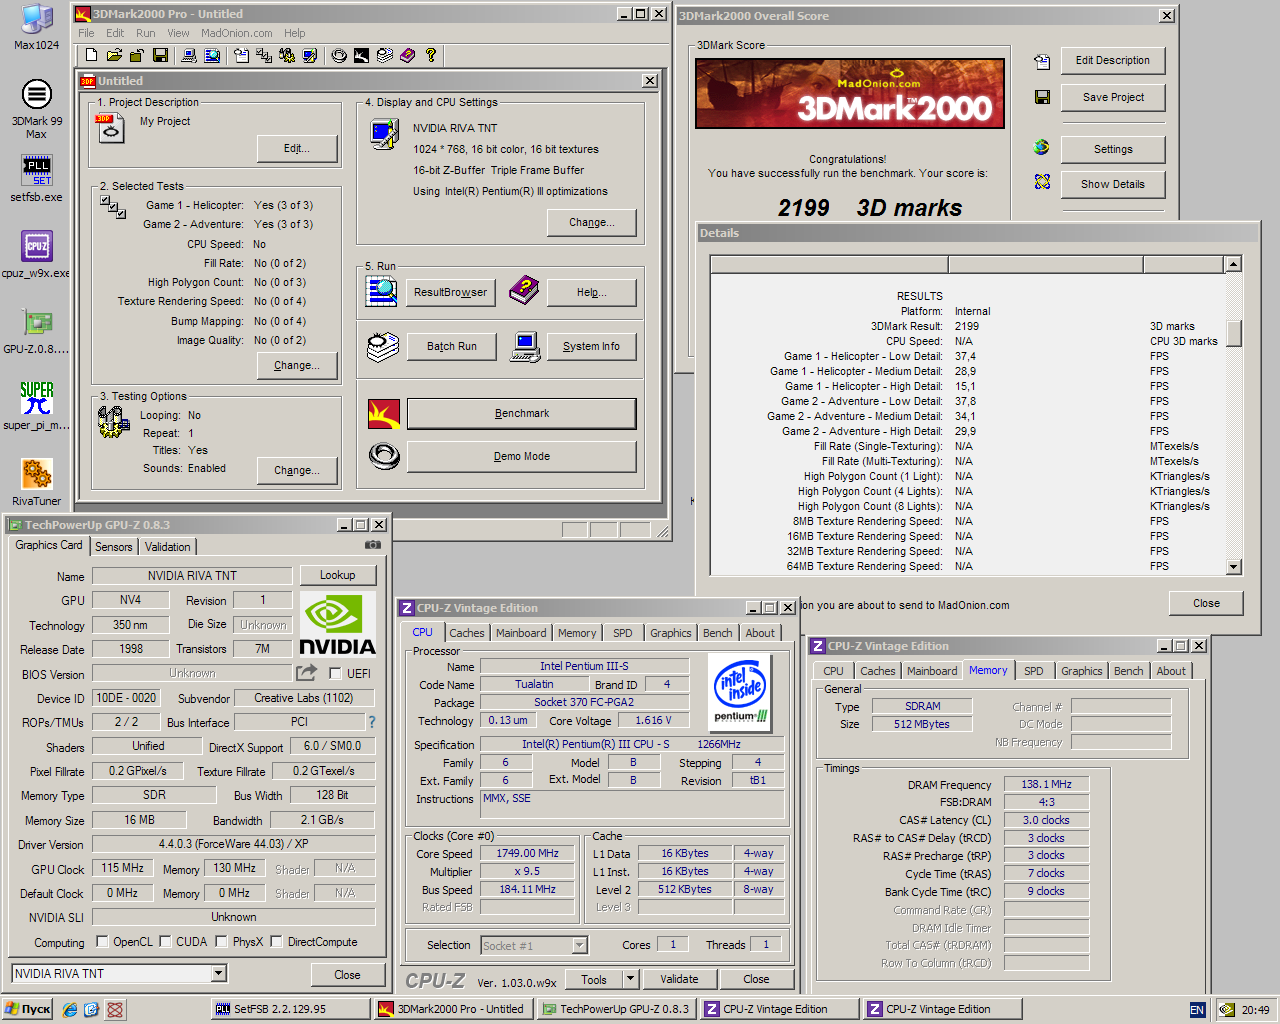Click the 2199 3D marks score text
Image resolution: width=1280 pixels, height=1024 pixels.
pos(870,208)
